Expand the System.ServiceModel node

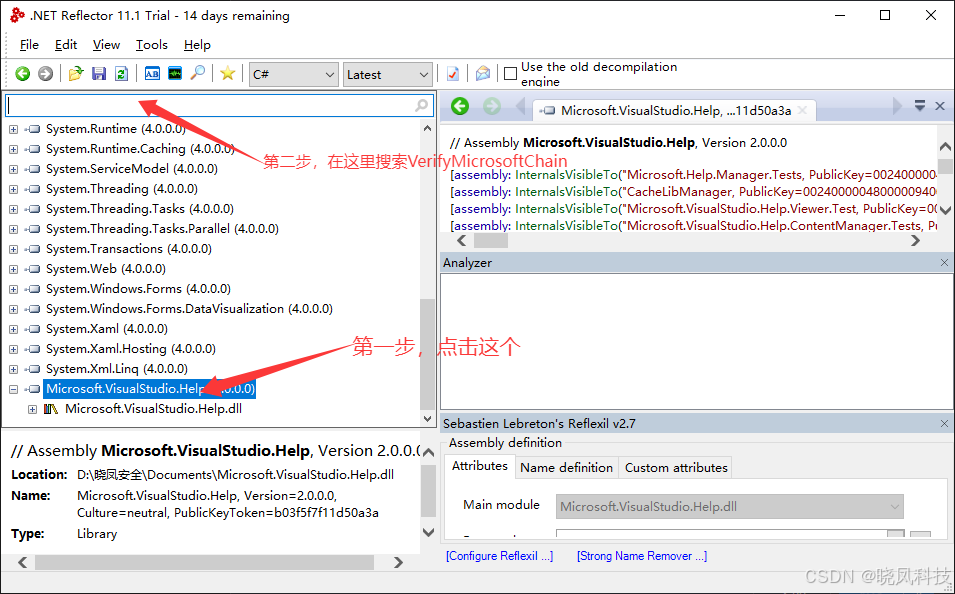[13, 169]
